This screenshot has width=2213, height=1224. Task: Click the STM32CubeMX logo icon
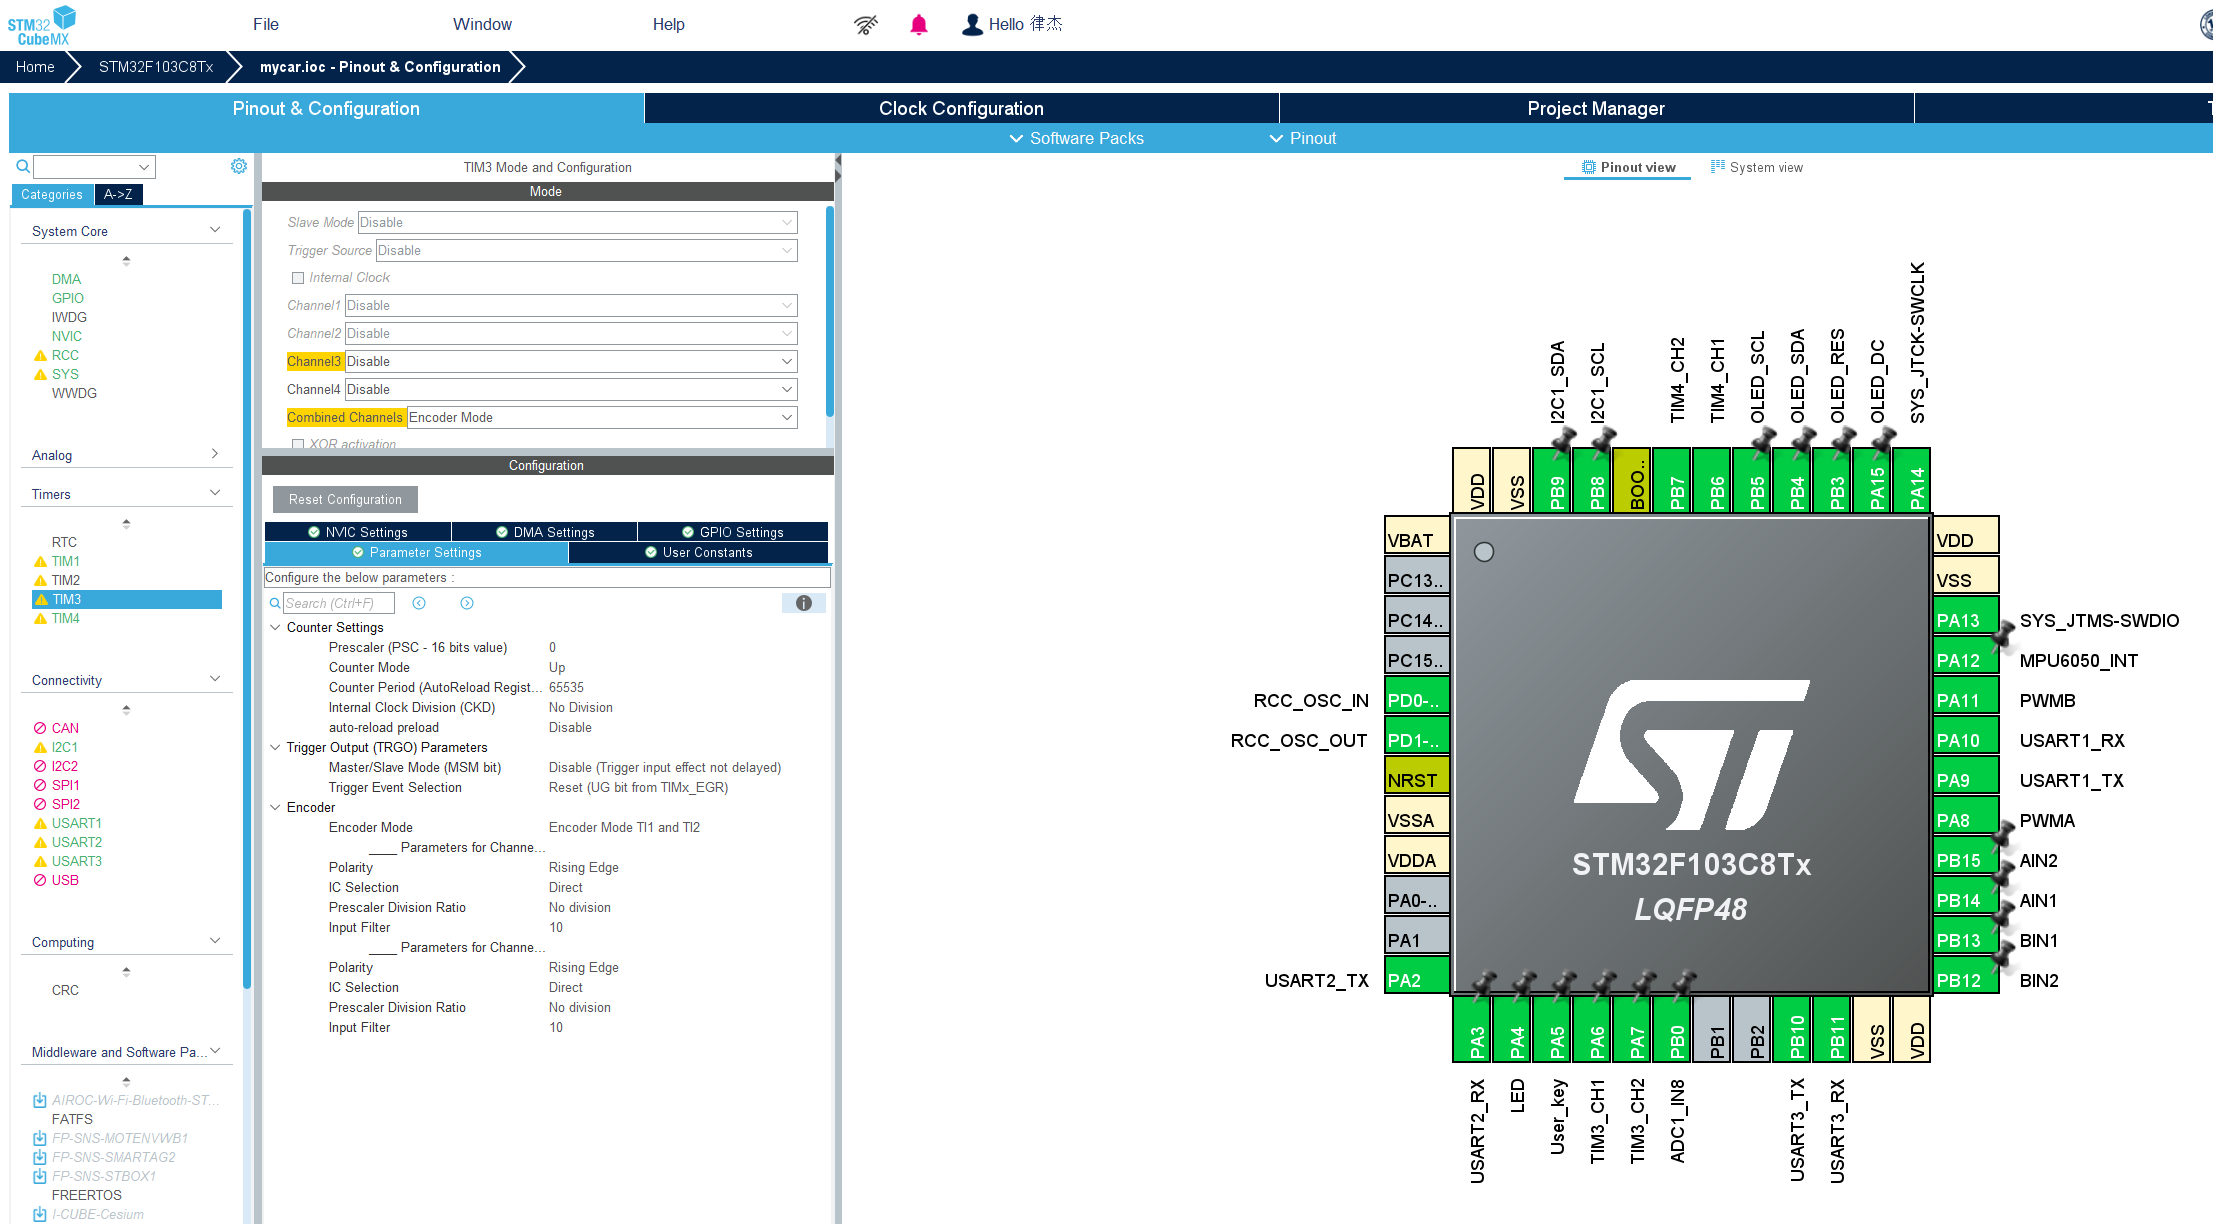click(x=42, y=25)
